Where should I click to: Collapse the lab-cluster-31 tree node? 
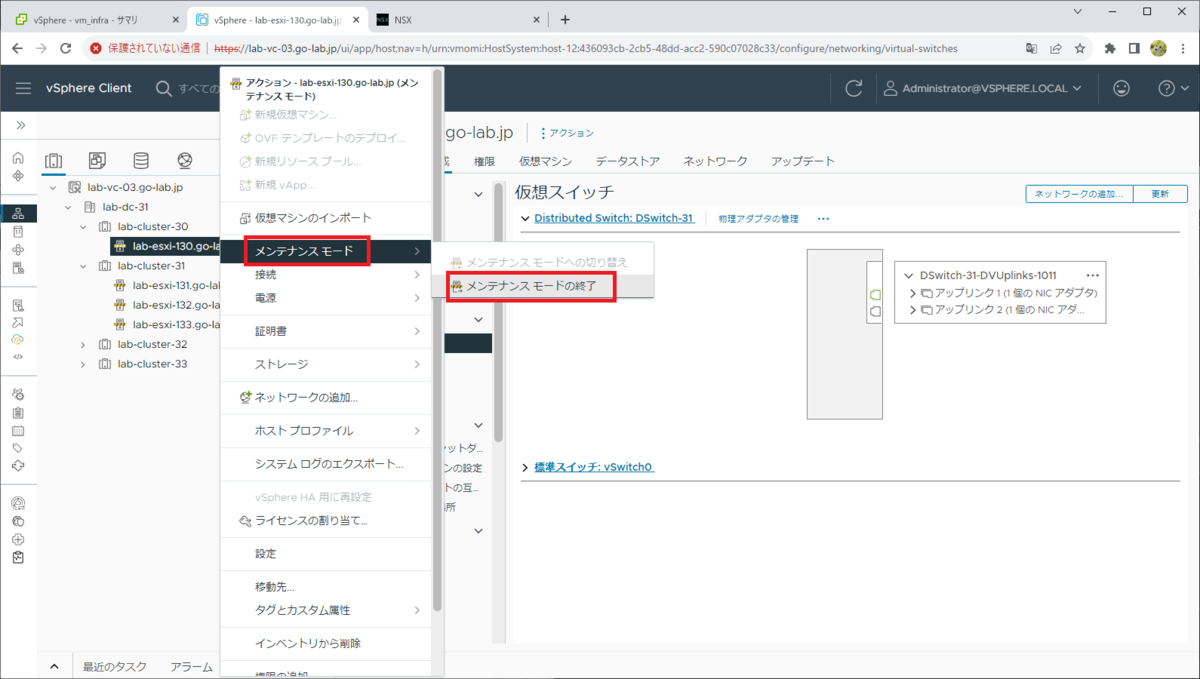point(83,266)
